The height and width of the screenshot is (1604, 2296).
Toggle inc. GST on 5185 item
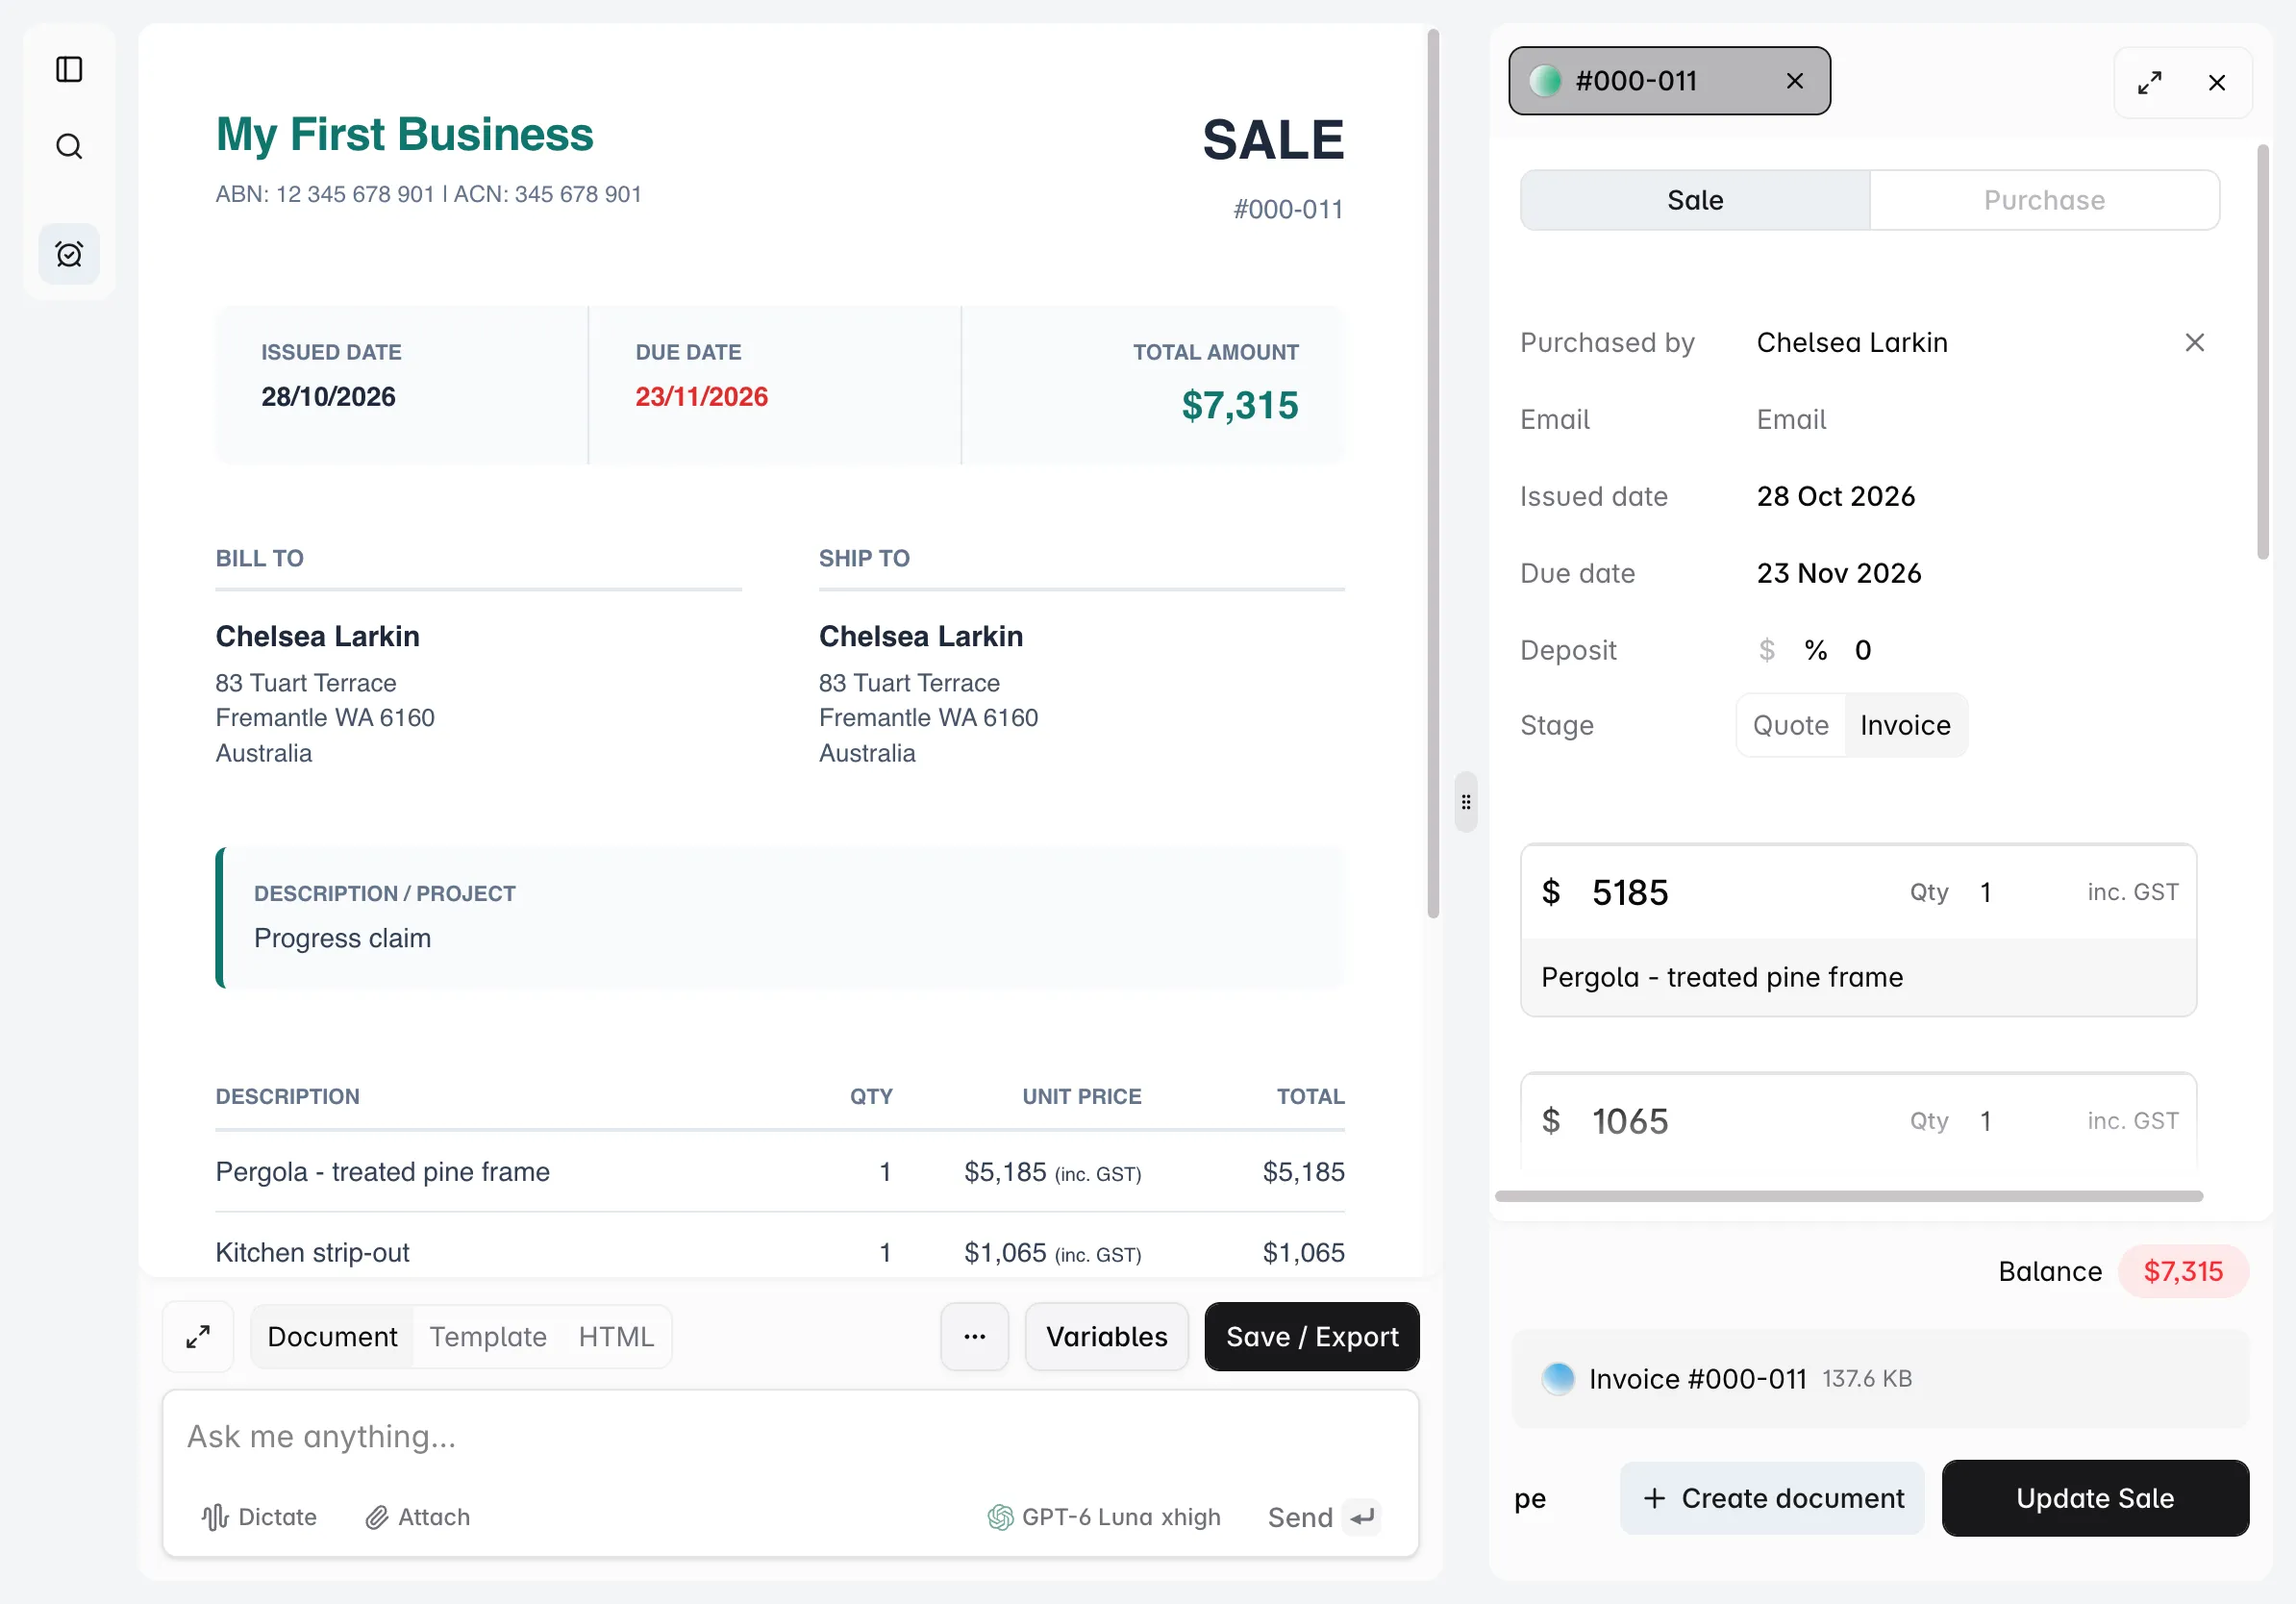pos(2132,892)
